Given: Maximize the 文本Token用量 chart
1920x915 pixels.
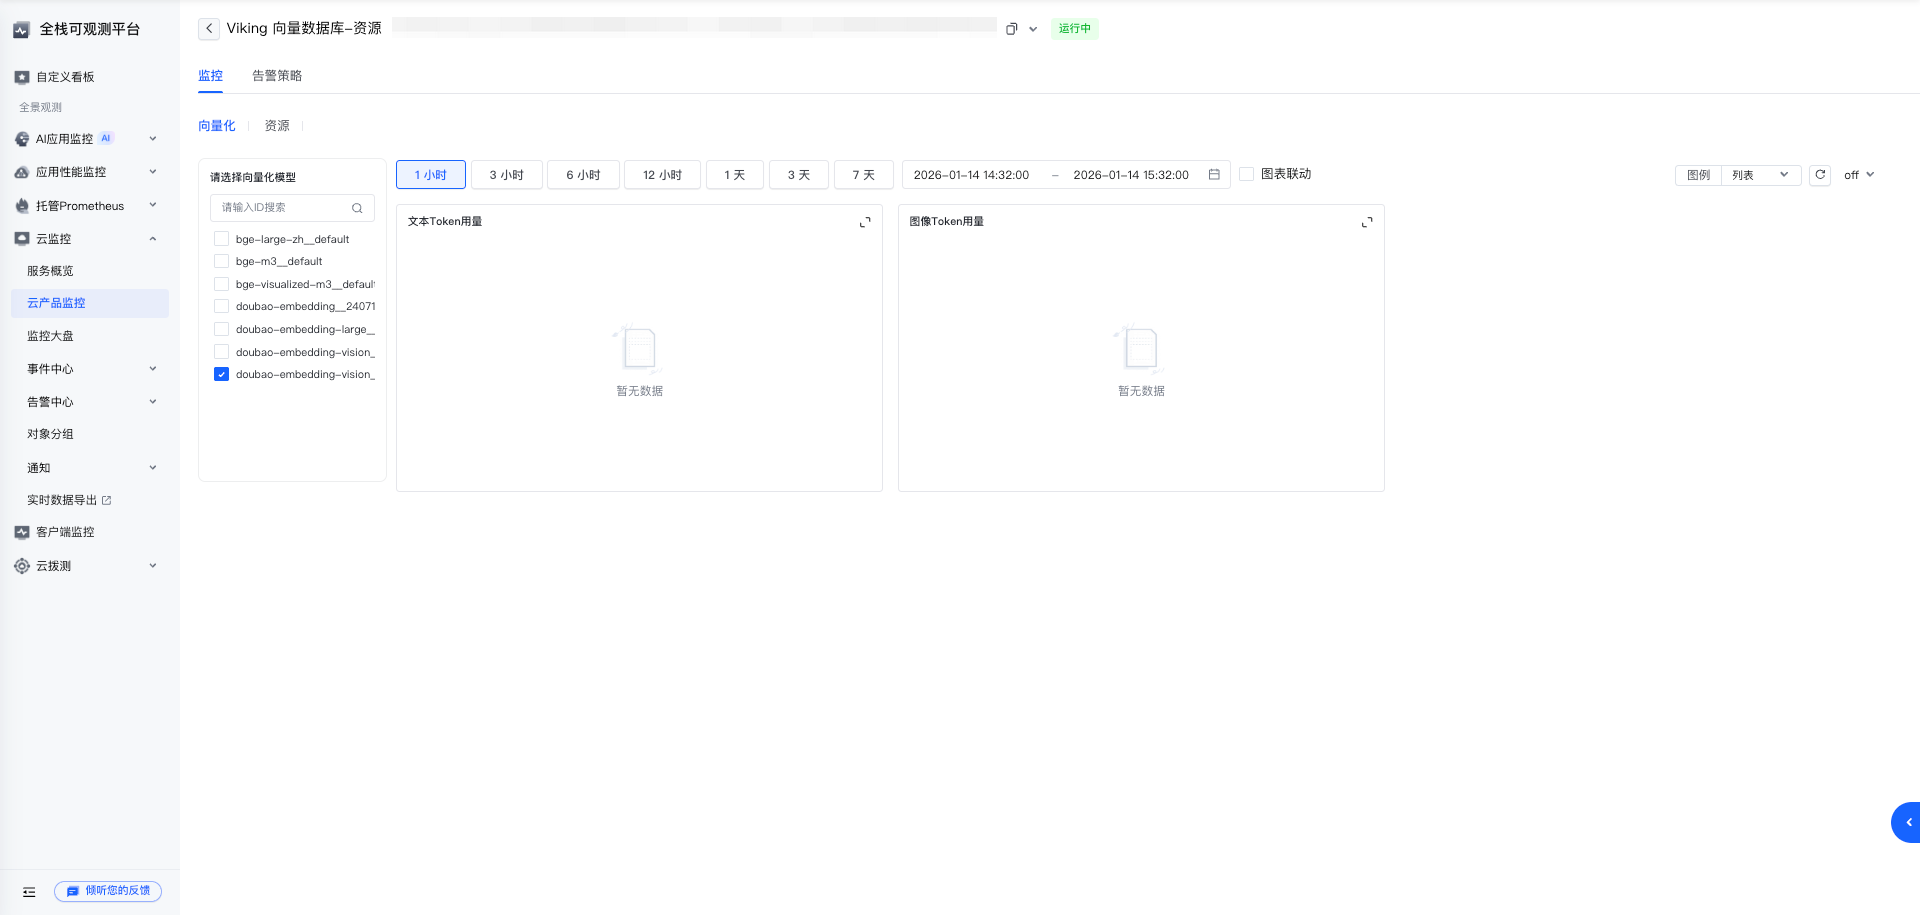Looking at the screenshot, I should [x=865, y=222].
